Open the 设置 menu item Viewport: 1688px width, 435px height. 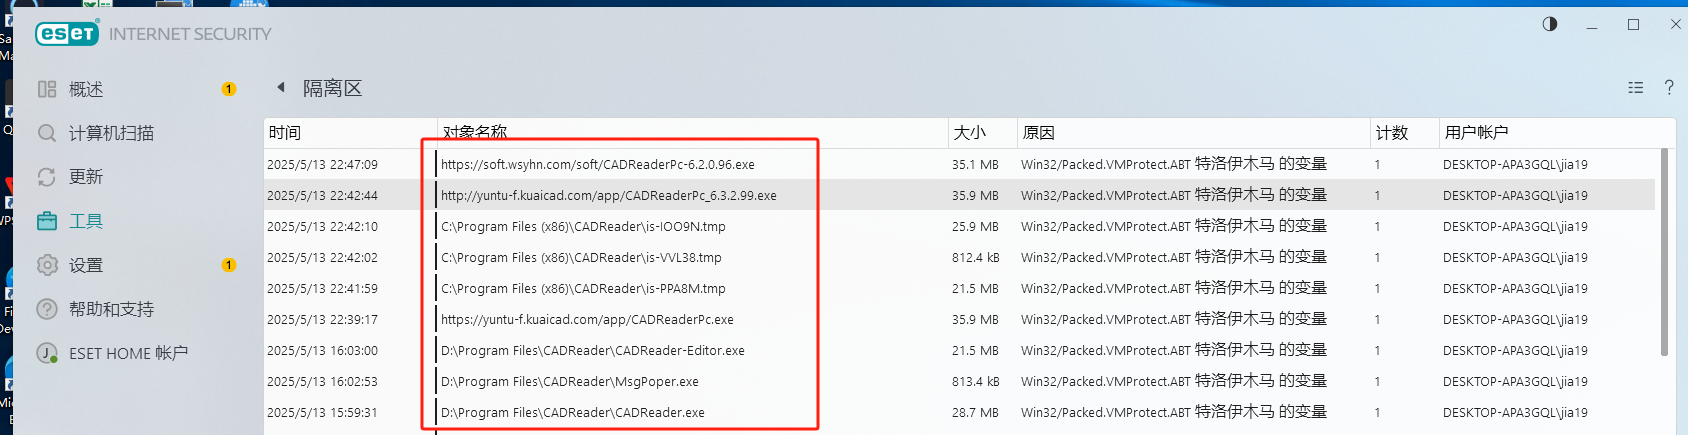point(86,265)
